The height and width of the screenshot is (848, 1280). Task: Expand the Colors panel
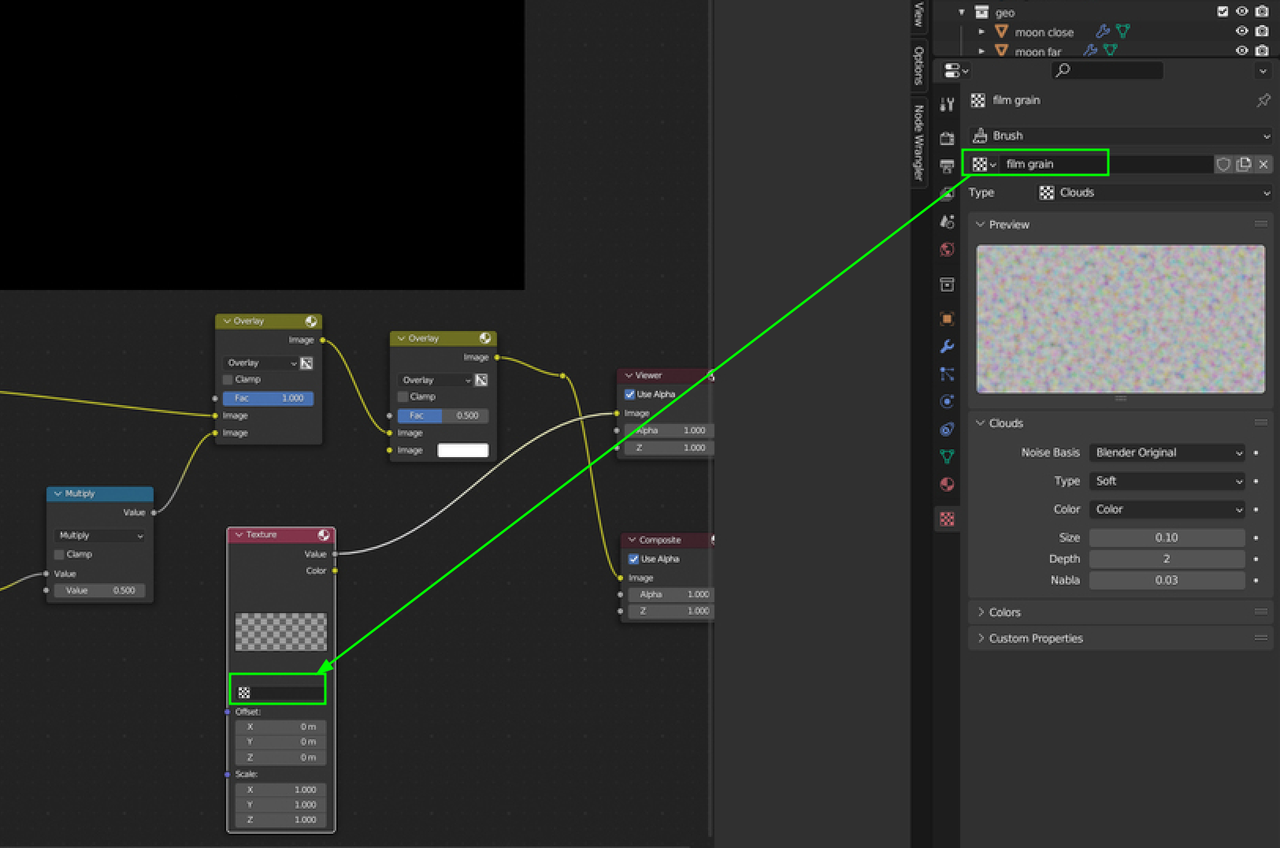click(1120, 612)
